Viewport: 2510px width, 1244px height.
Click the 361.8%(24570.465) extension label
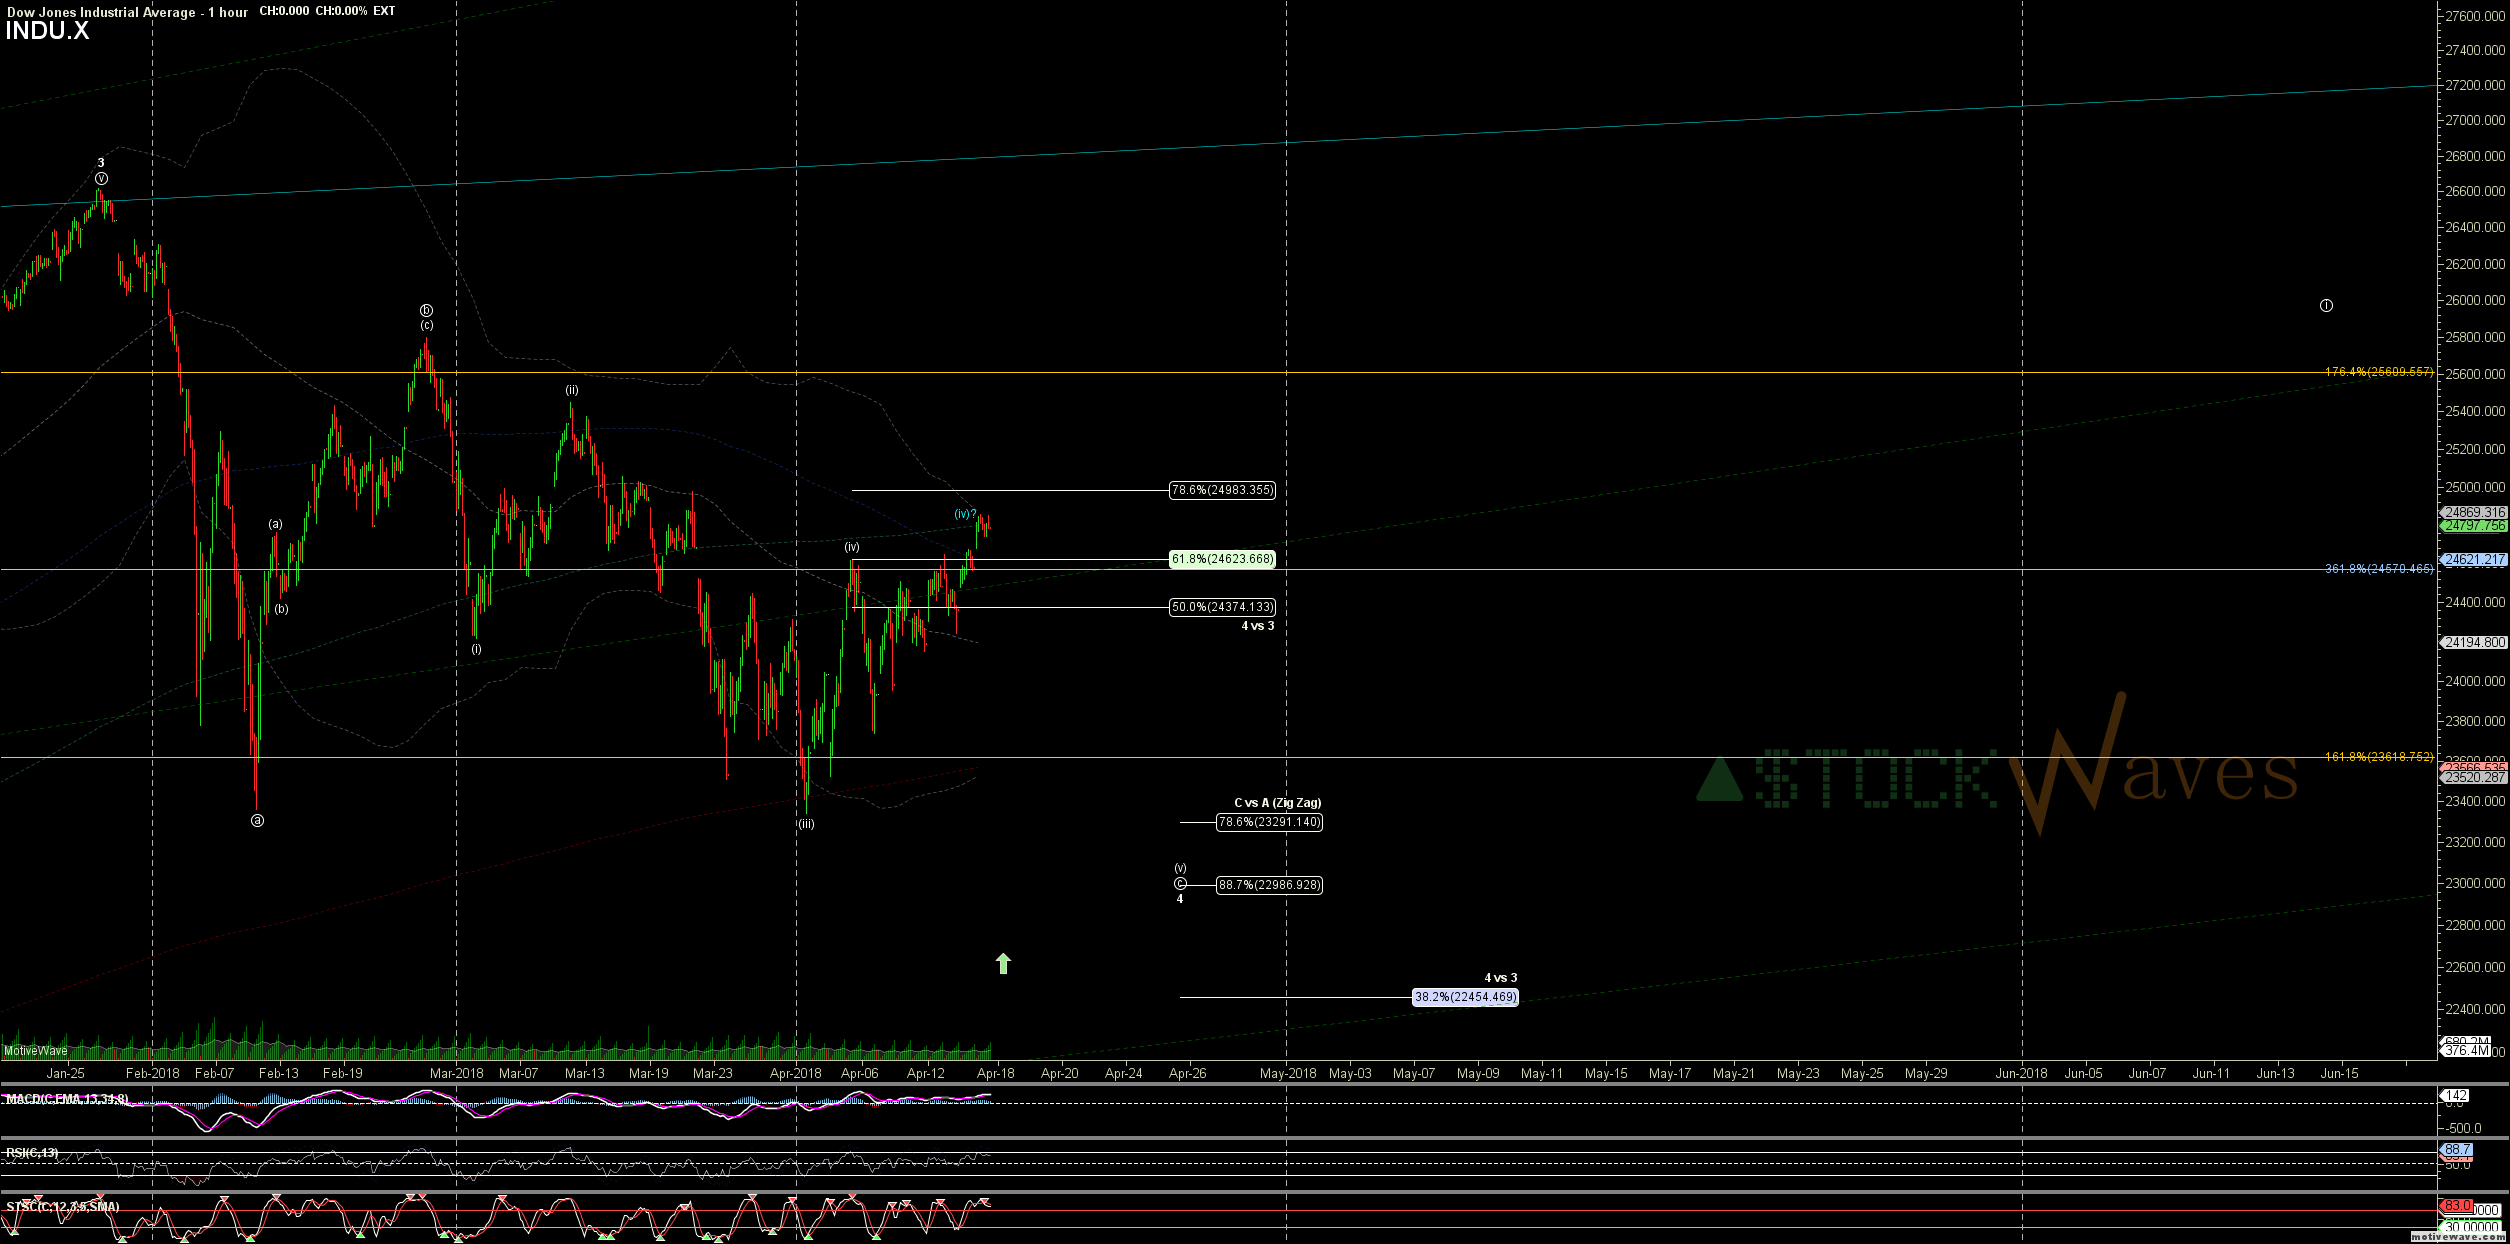pyautogui.click(x=2379, y=569)
